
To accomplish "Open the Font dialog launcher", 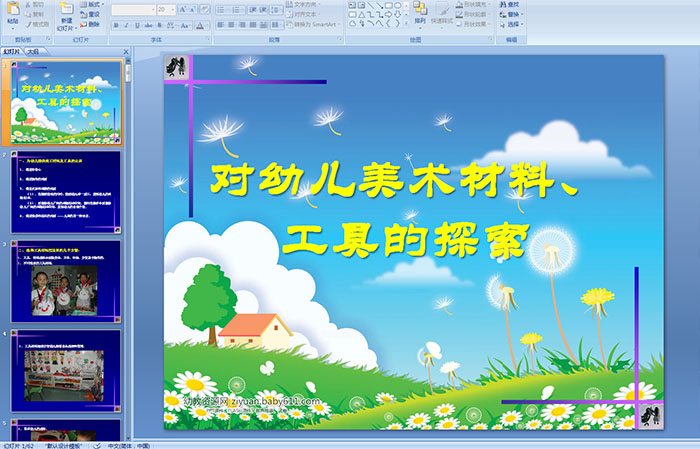I will 208,40.
